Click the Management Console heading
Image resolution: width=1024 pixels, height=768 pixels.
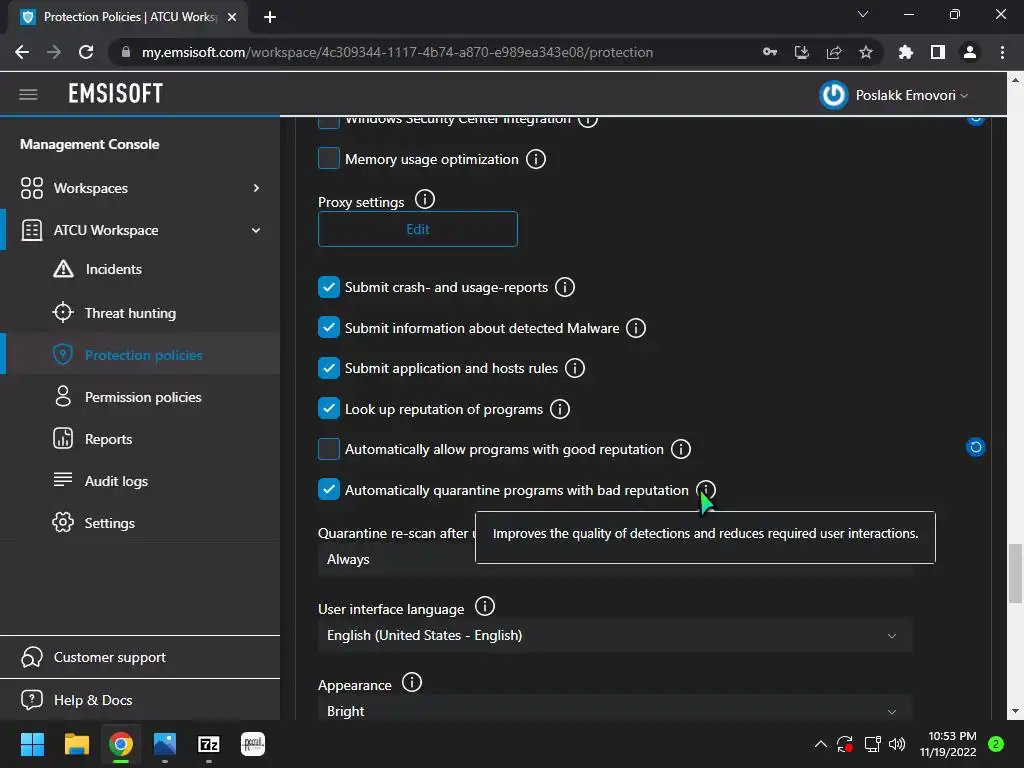pyautogui.click(x=89, y=144)
